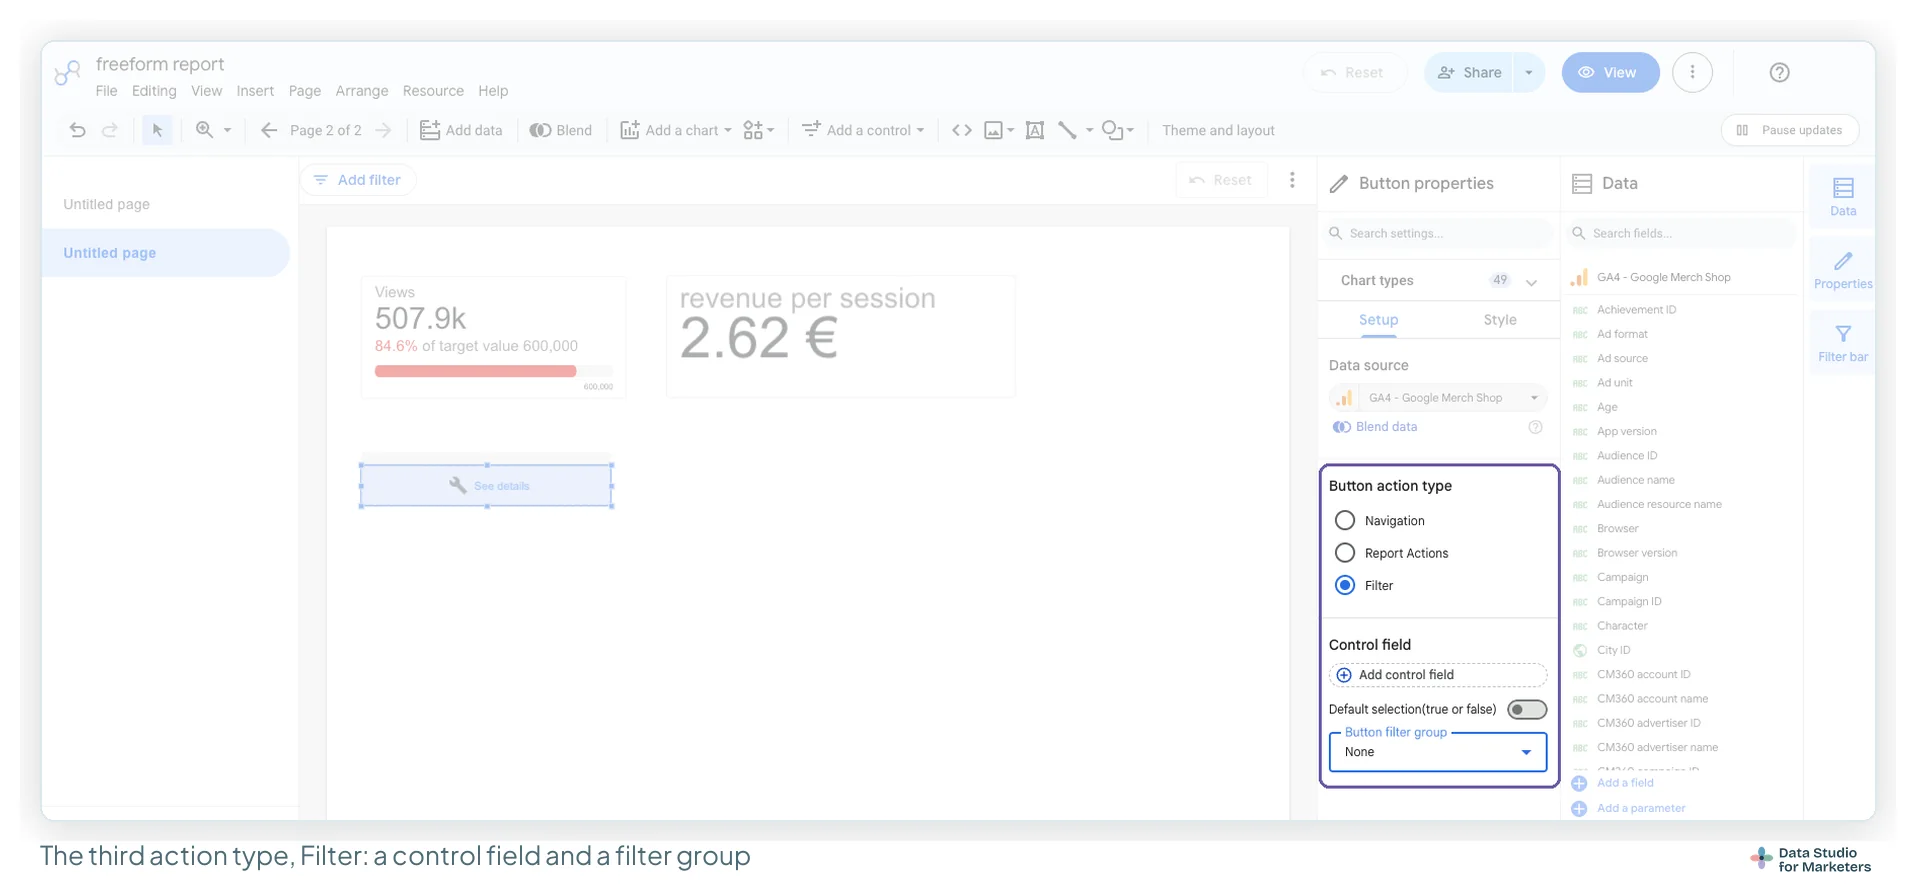
Task: Open the Button filter group dropdown
Action: (x=1438, y=752)
